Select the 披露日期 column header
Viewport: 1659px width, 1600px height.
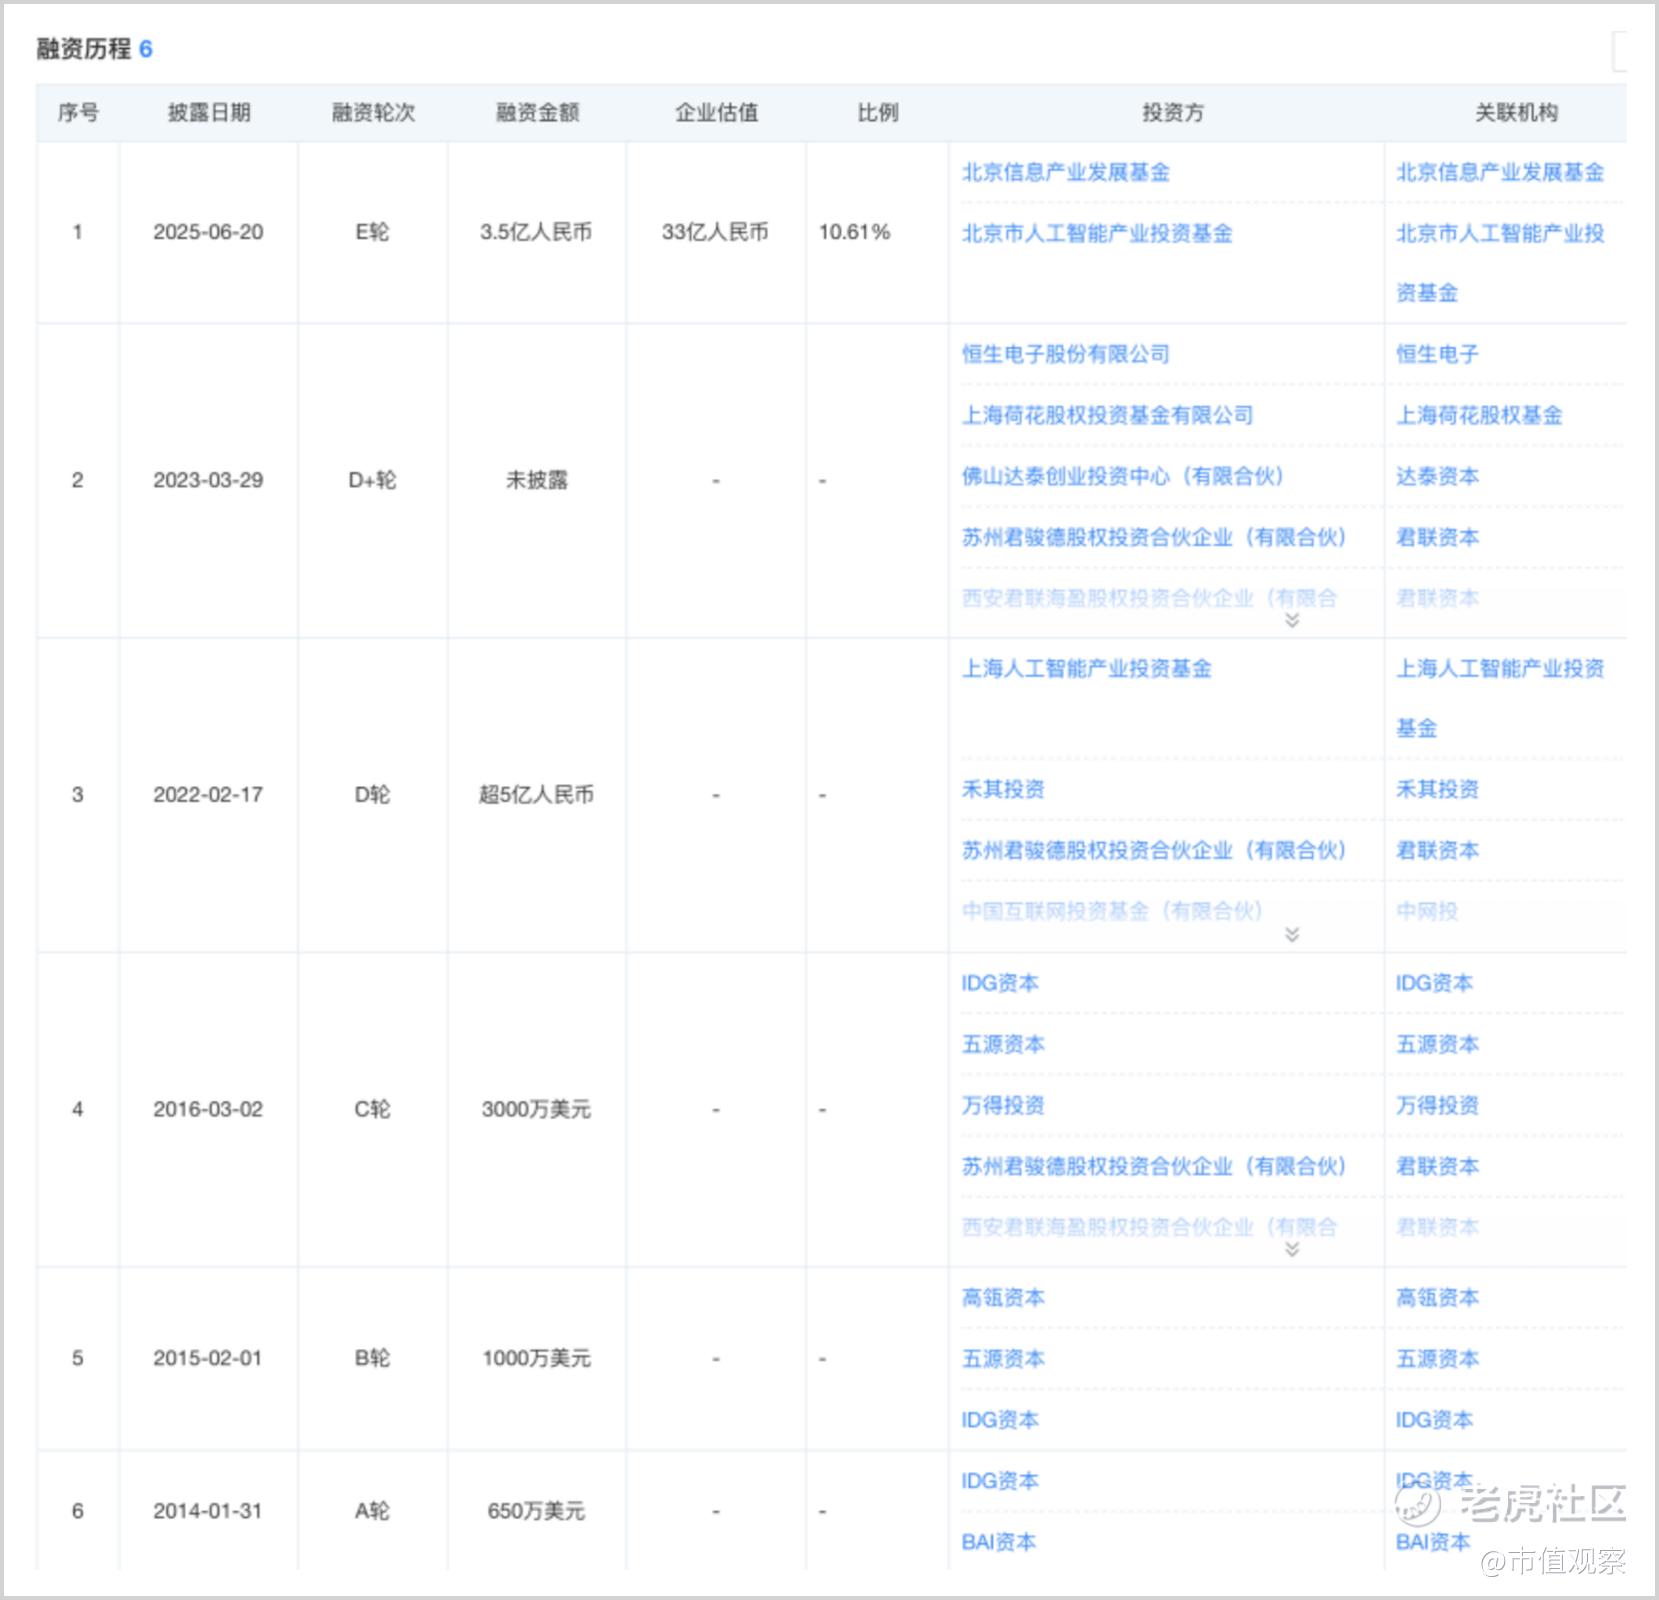[209, 112]
